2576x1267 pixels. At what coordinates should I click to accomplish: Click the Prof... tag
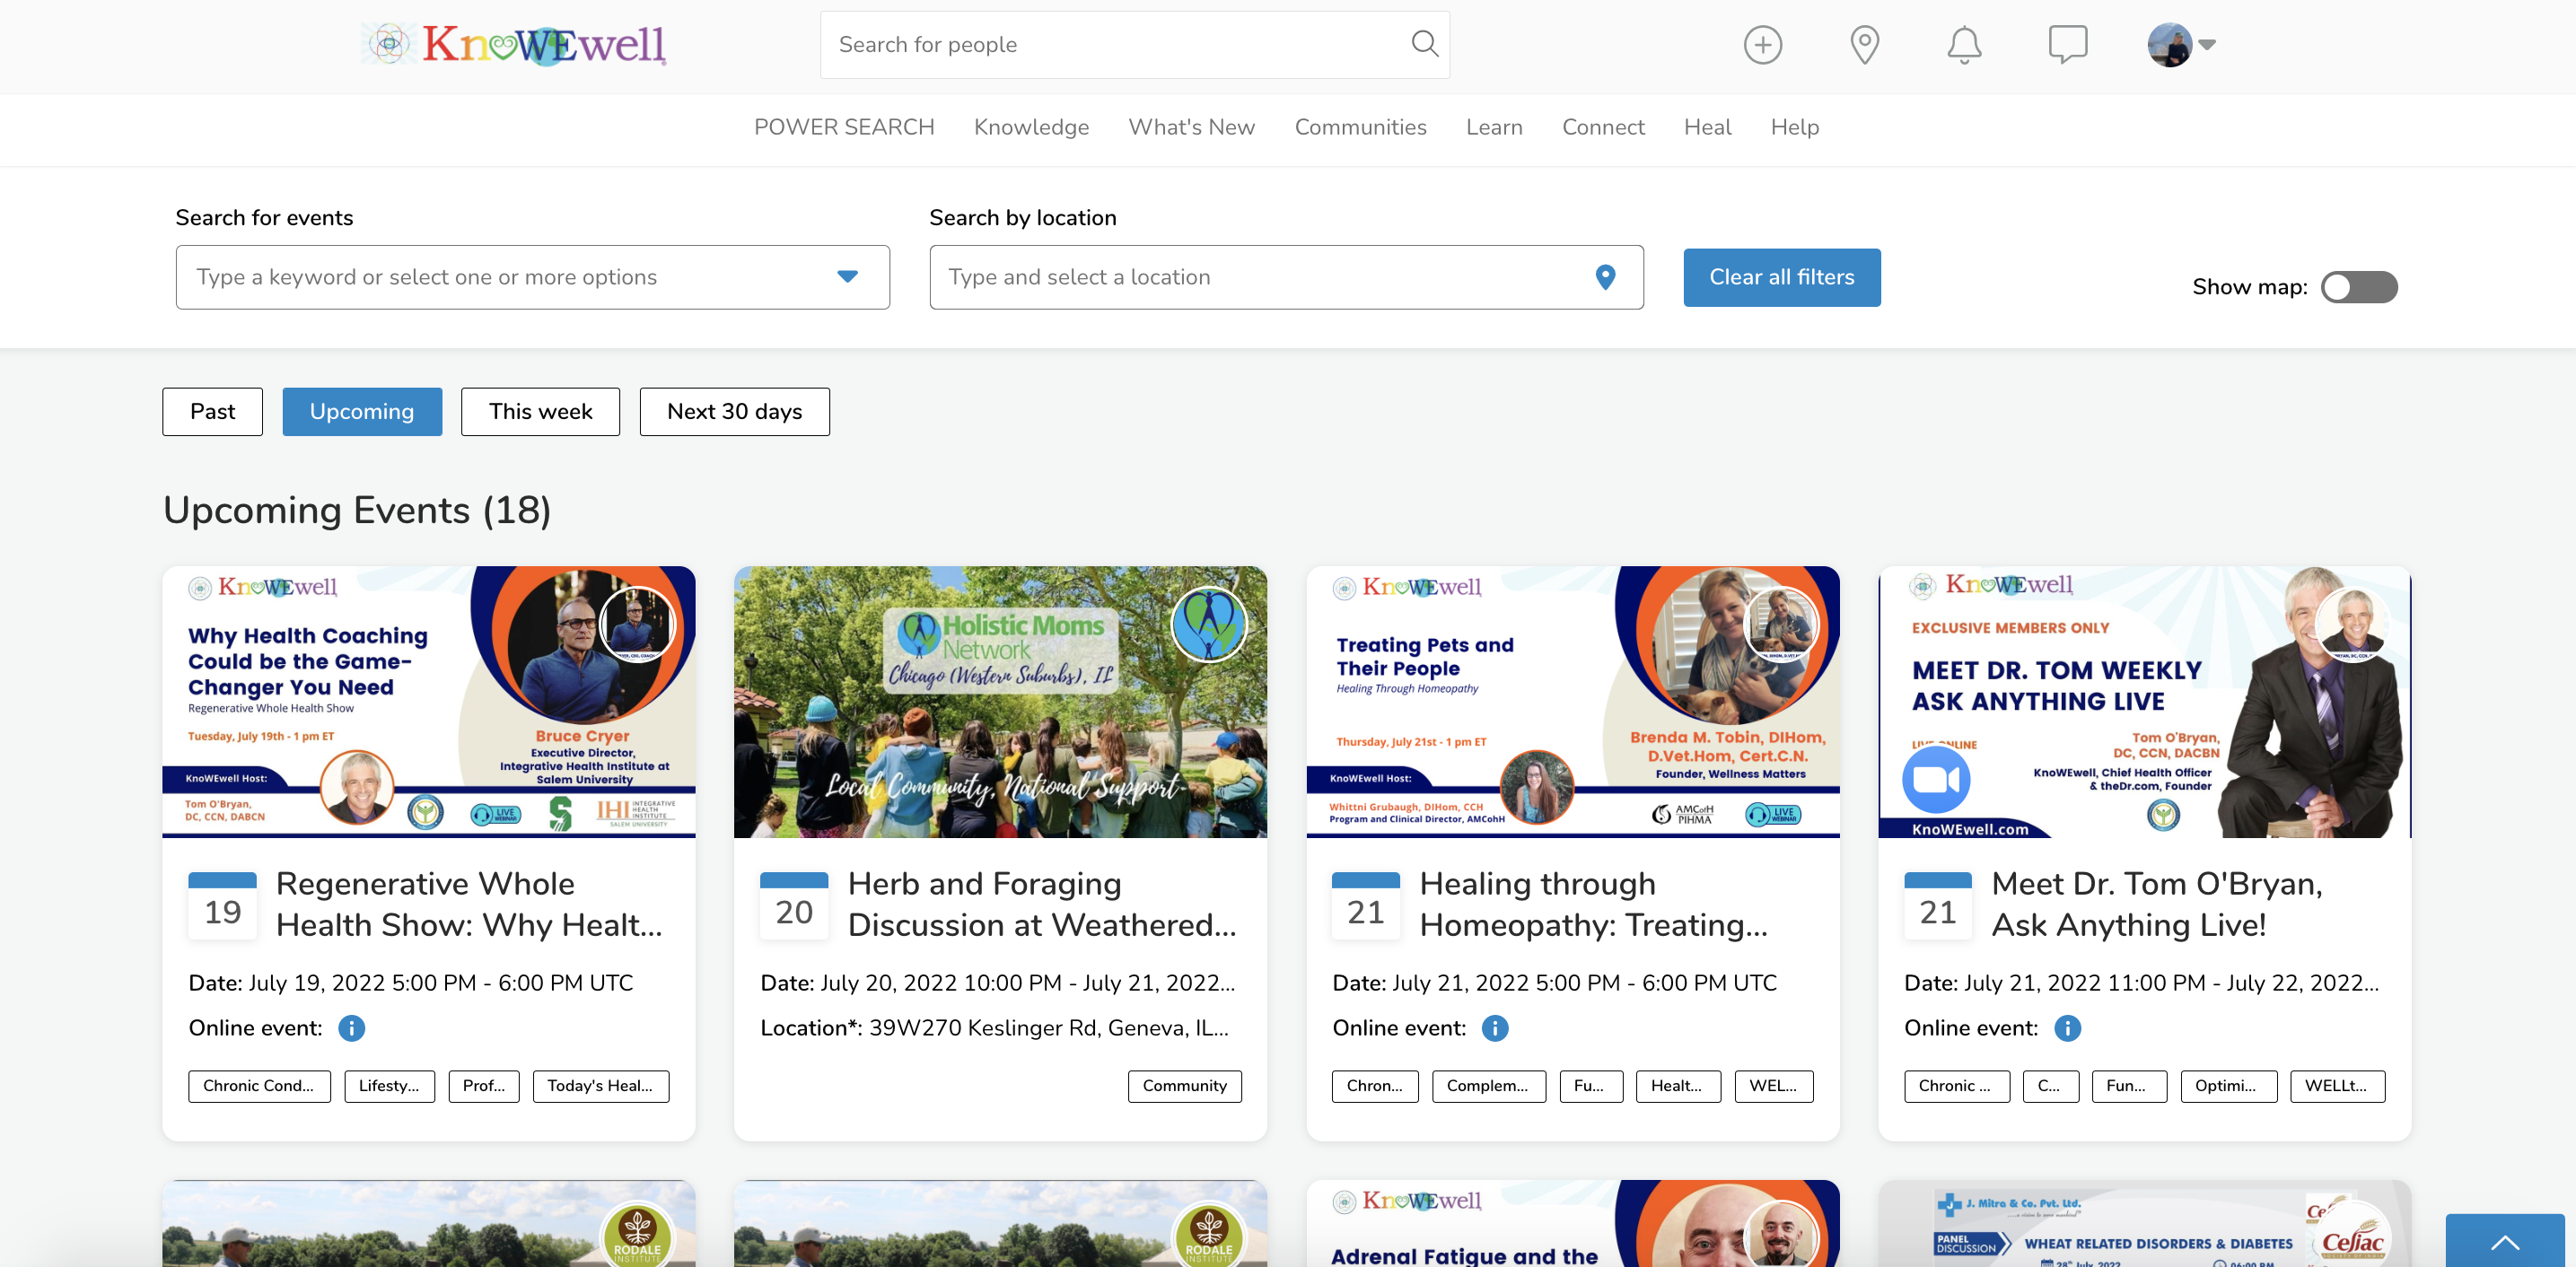click(484, 1086)
